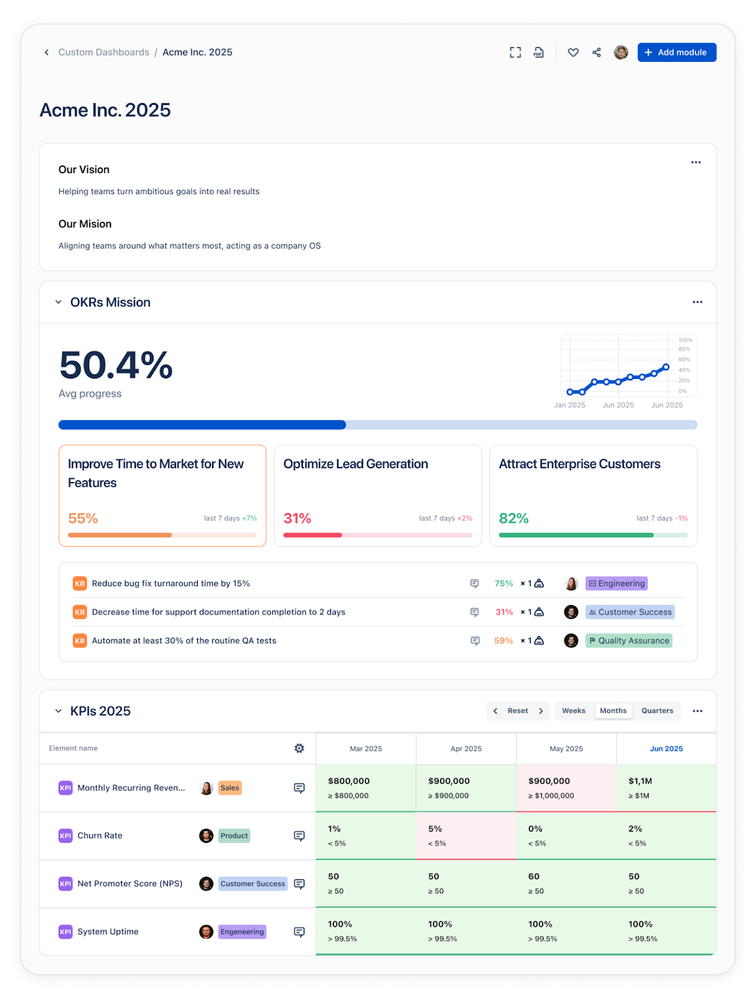Collapse the OKRs Mission section
Image resolution: width=756 pixels, height=999 pixels.
[58, 302]
